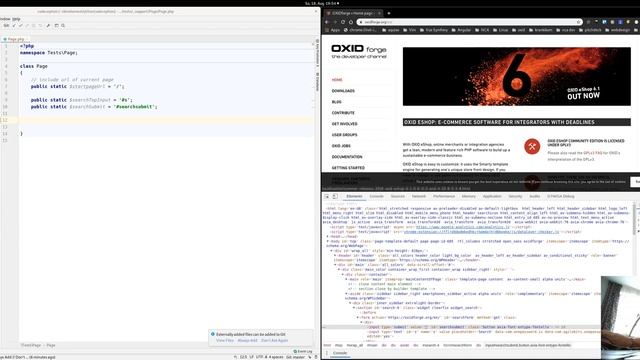Click the project structure window icon in IDE toolbar
This screenshot has width=640, height=360.
click(x=57, y=25)
